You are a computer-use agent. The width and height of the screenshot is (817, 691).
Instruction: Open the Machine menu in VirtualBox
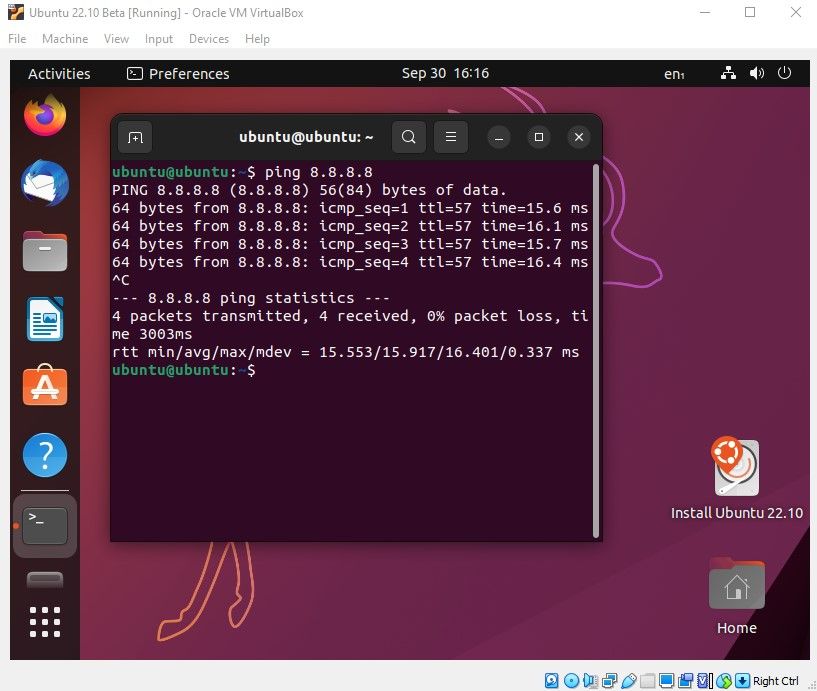[x=64, y=39]
